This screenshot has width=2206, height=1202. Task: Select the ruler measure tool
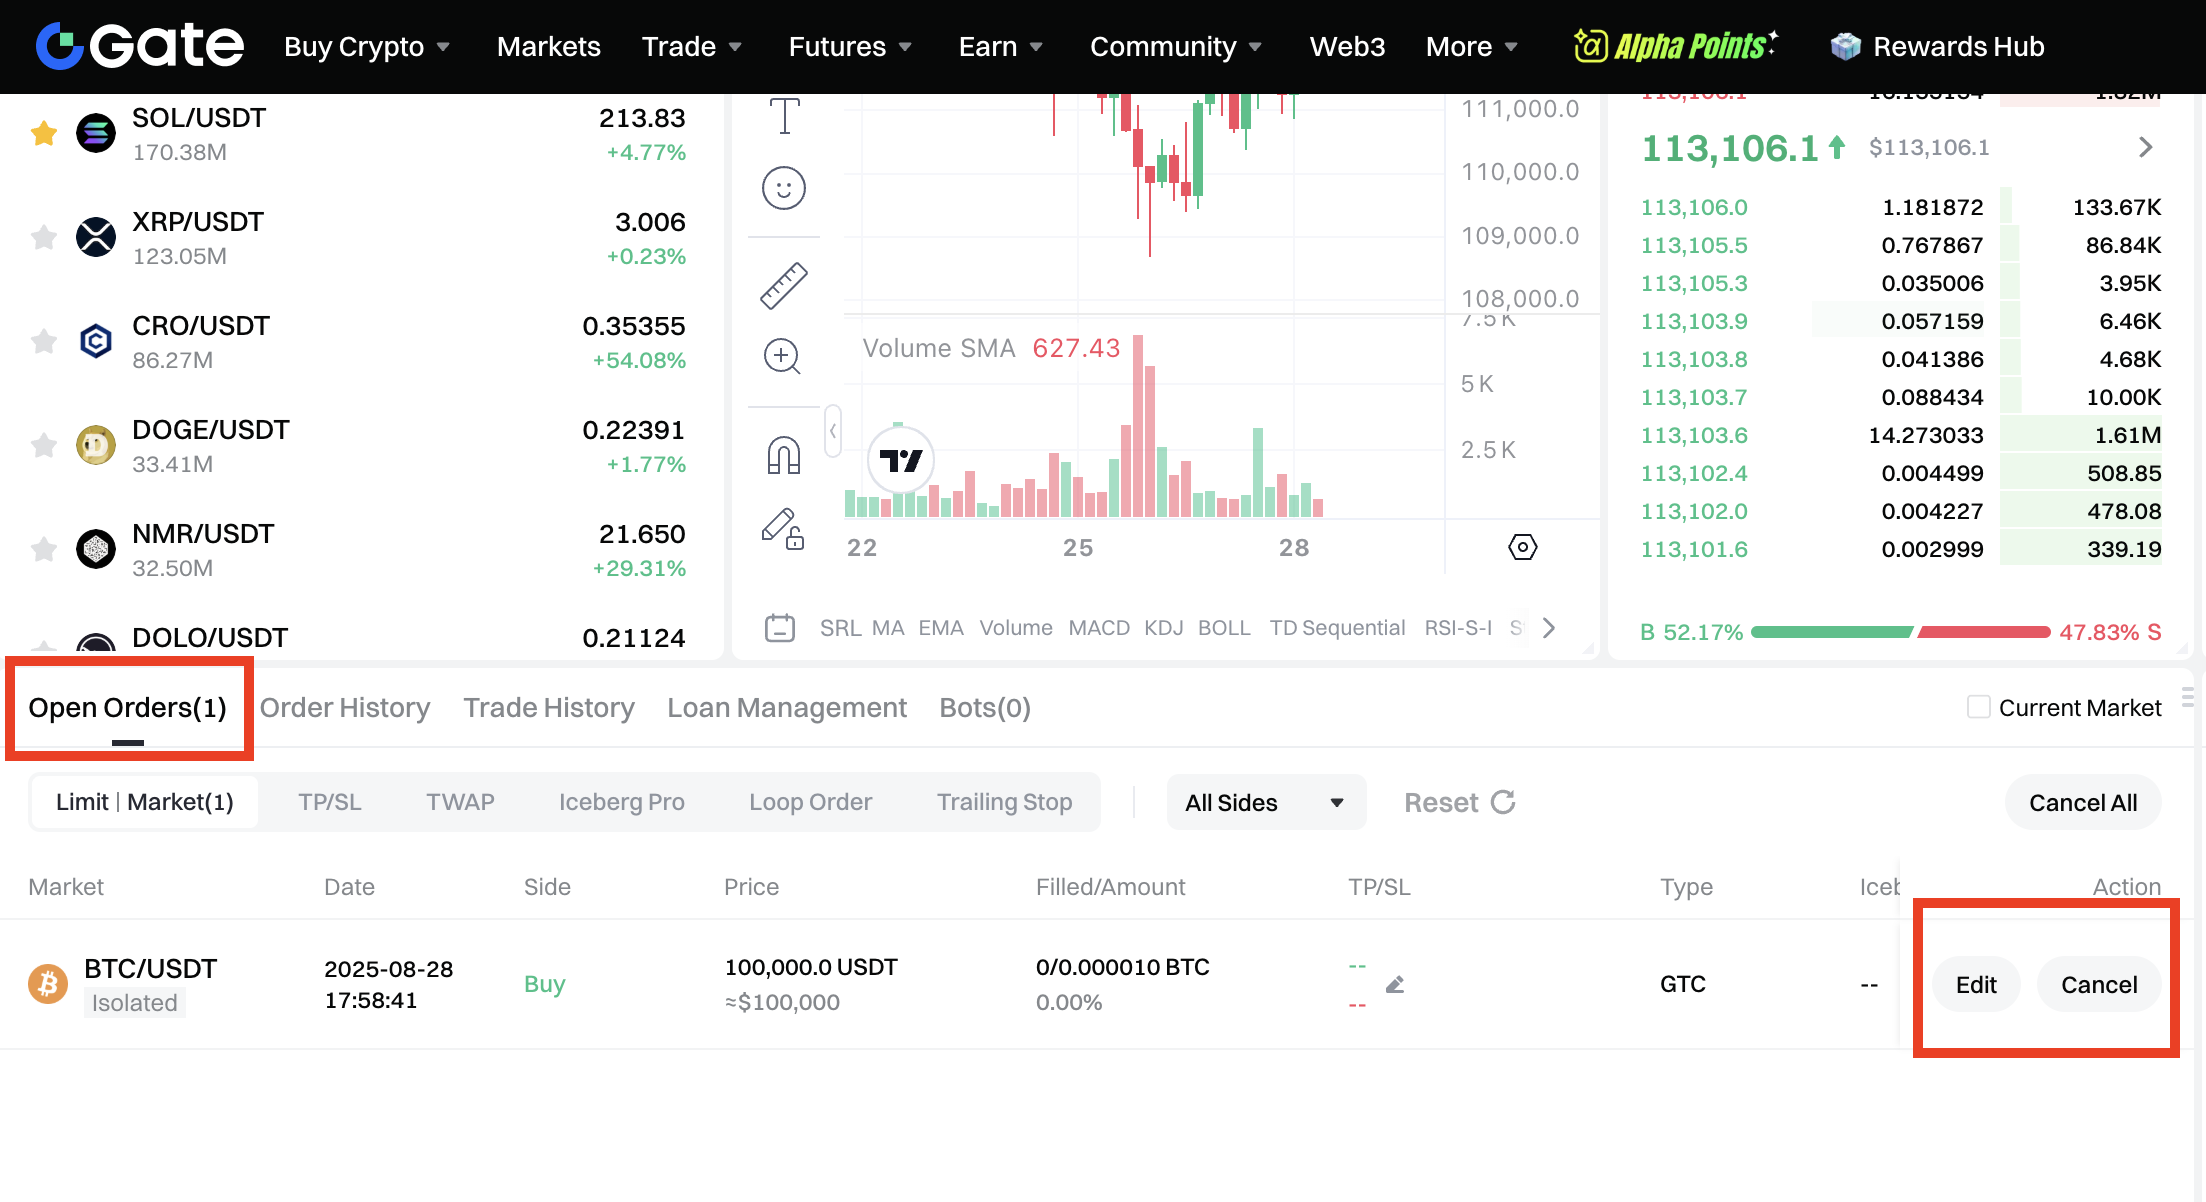tap(784, 286)
